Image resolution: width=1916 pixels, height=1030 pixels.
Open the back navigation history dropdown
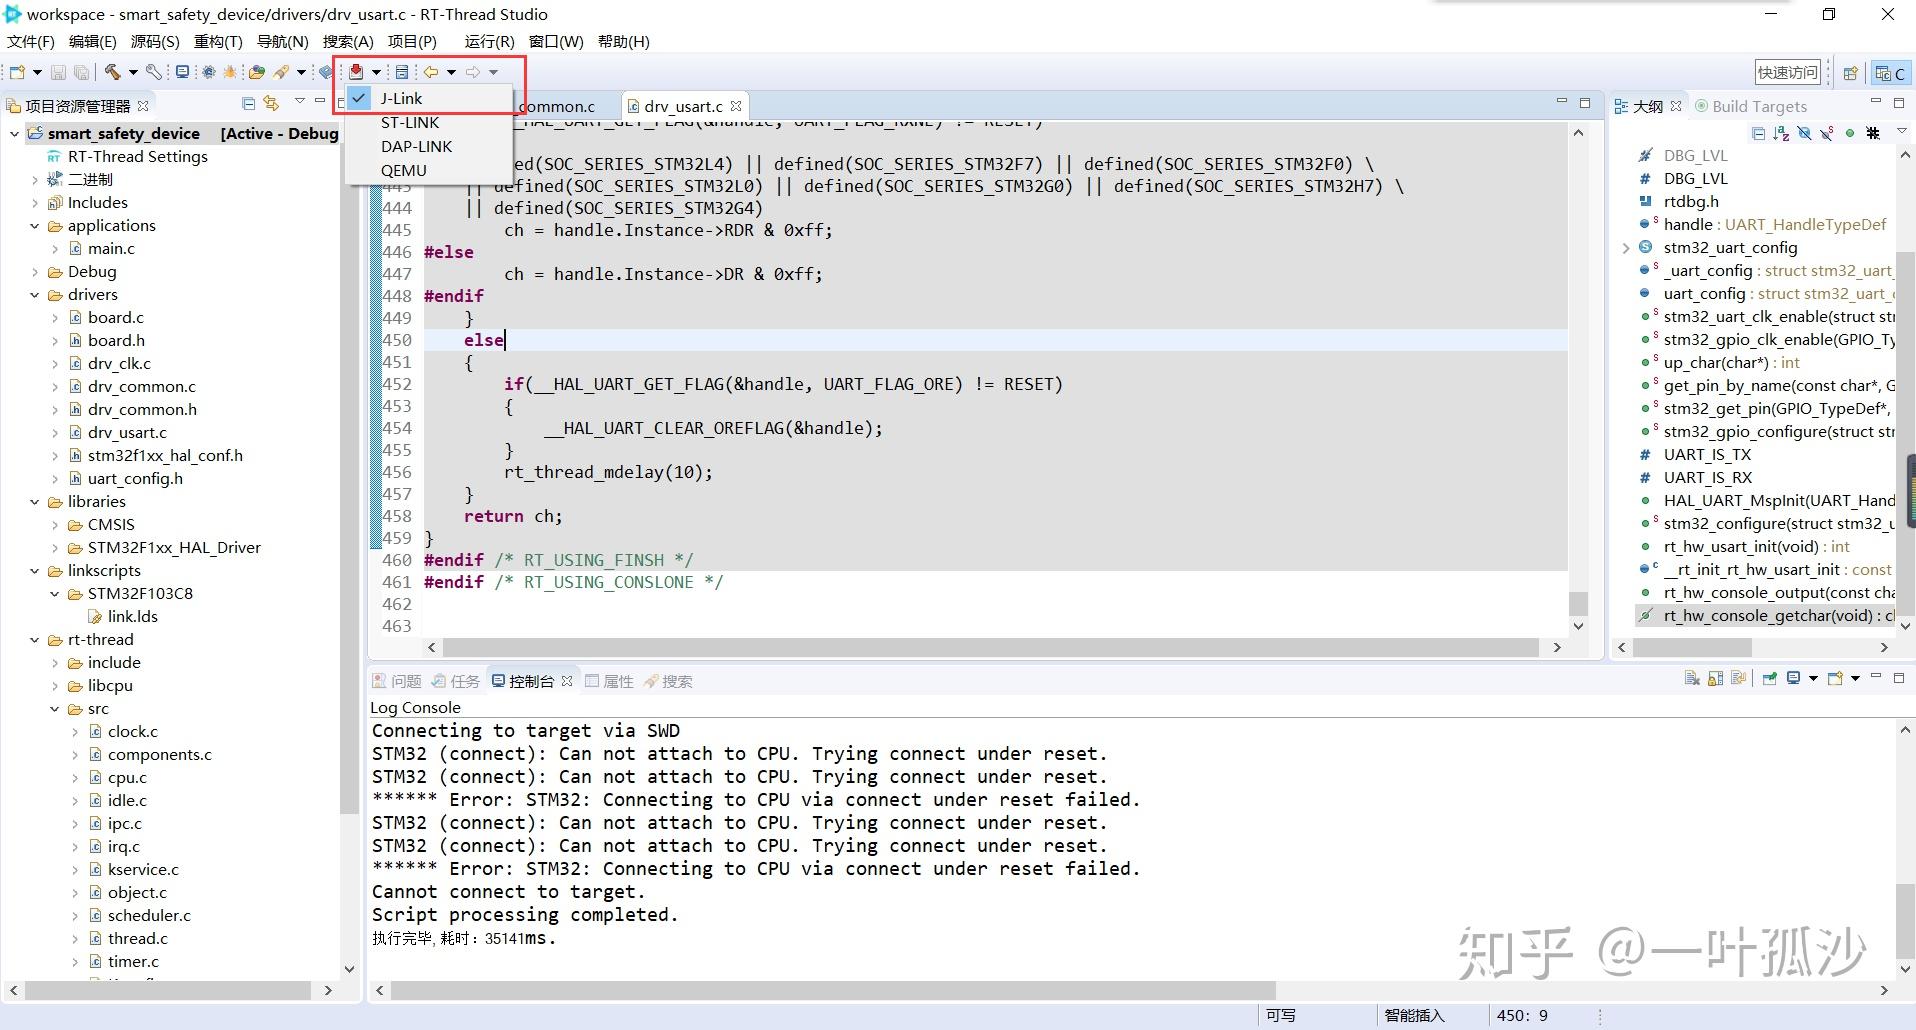[x=452, y=72]
